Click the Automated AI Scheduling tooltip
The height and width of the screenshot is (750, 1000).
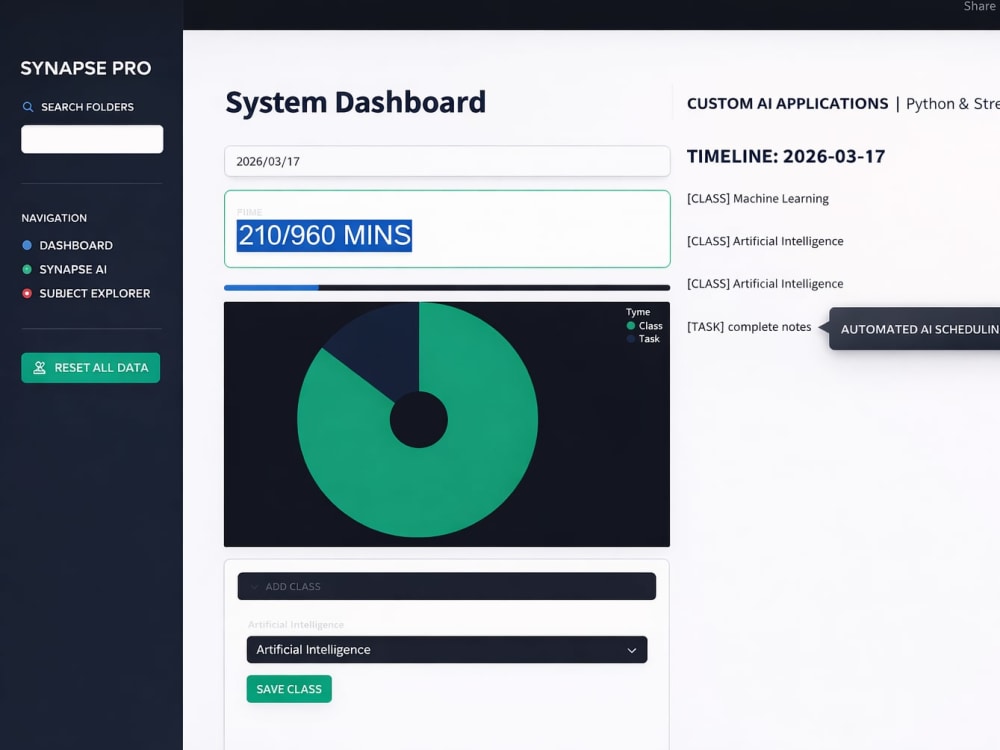915,329
